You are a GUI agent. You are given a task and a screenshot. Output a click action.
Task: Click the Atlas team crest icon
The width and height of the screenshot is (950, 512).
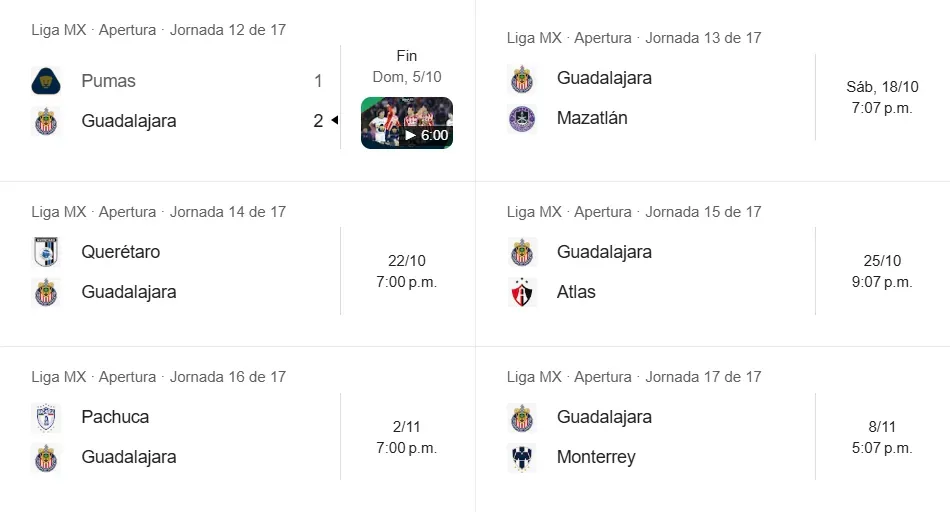pyautogui.click(x=522, y=292)
